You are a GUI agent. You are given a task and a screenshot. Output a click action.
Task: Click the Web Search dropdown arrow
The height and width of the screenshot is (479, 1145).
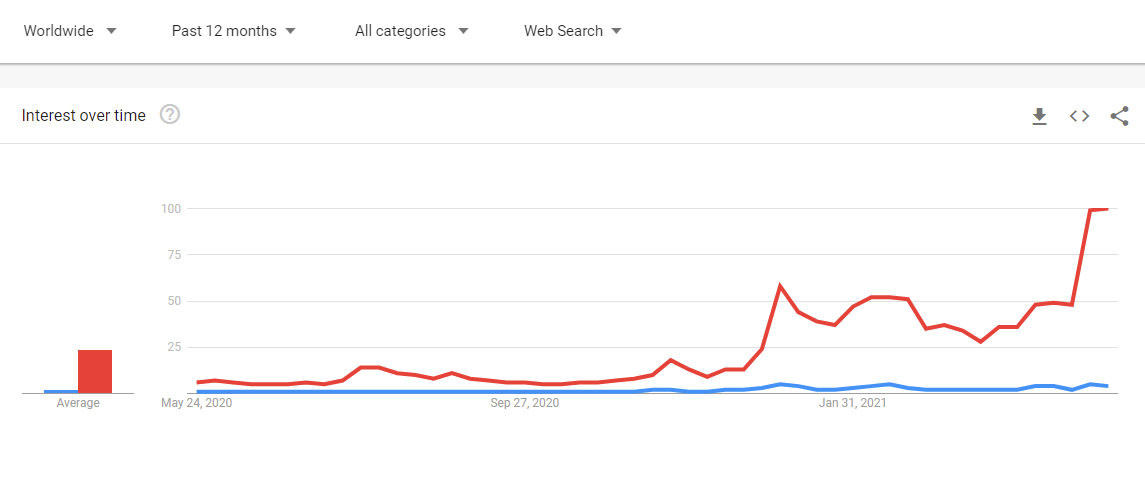(616, 31)
